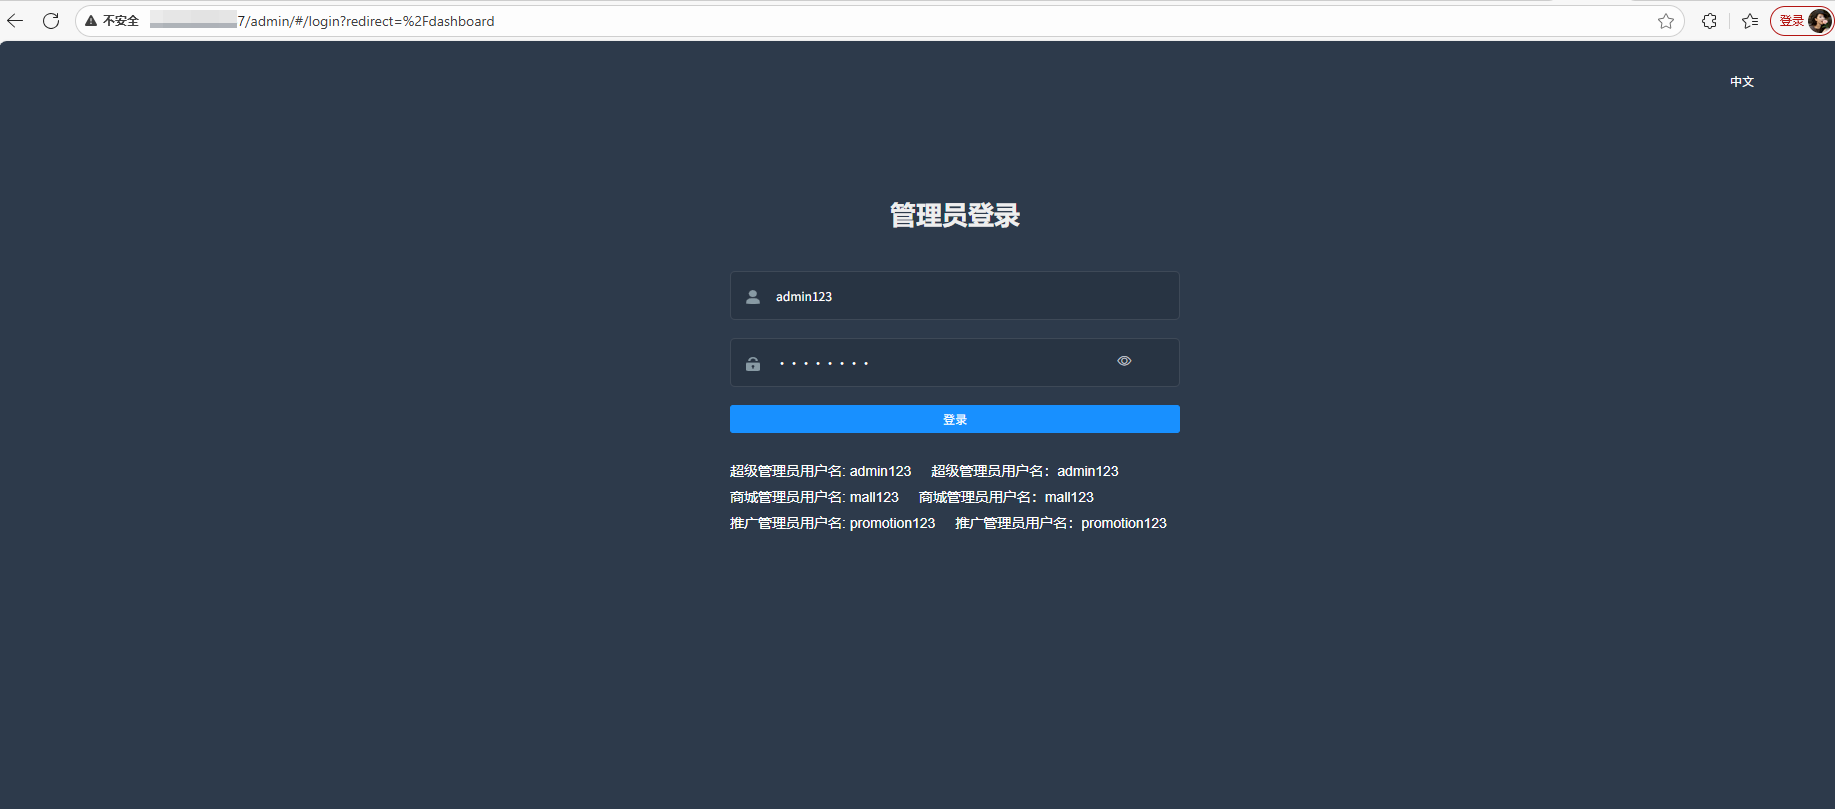This screenshot has height=809, width=1835.
Task: Open the 中文 language switcher
Action: 1742,82
